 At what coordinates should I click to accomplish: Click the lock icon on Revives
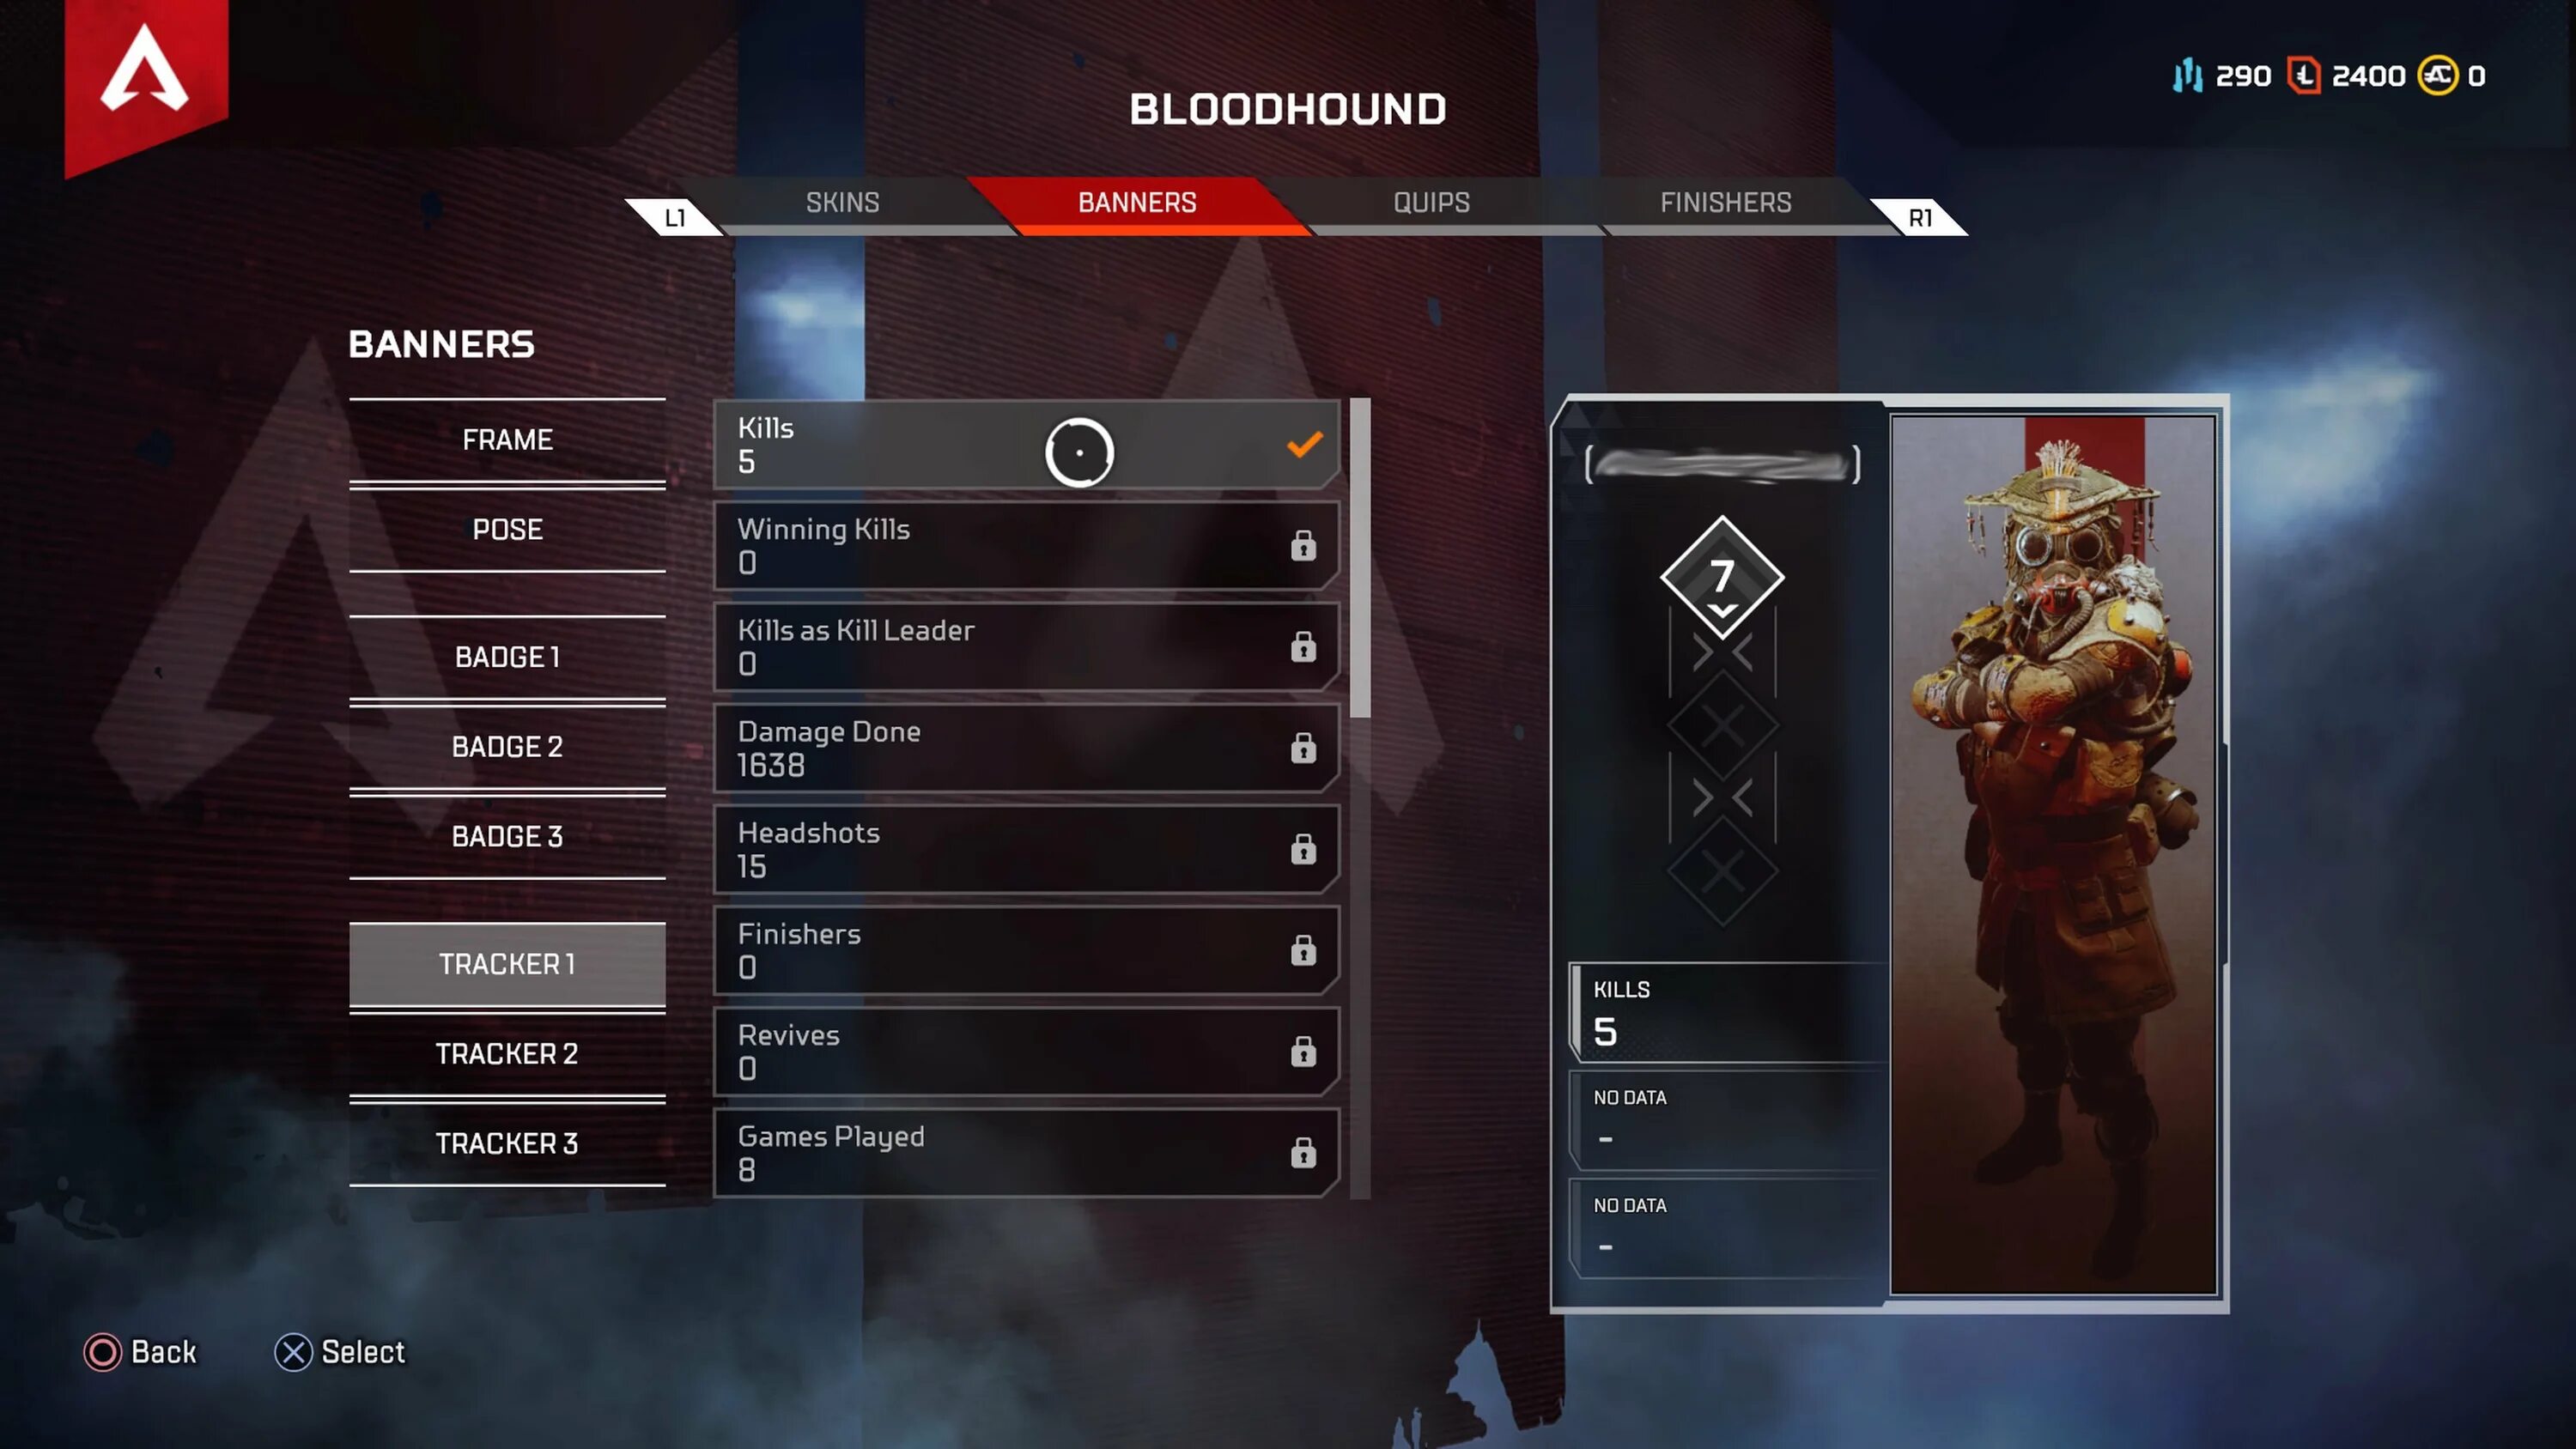tap(1304, 1051)
